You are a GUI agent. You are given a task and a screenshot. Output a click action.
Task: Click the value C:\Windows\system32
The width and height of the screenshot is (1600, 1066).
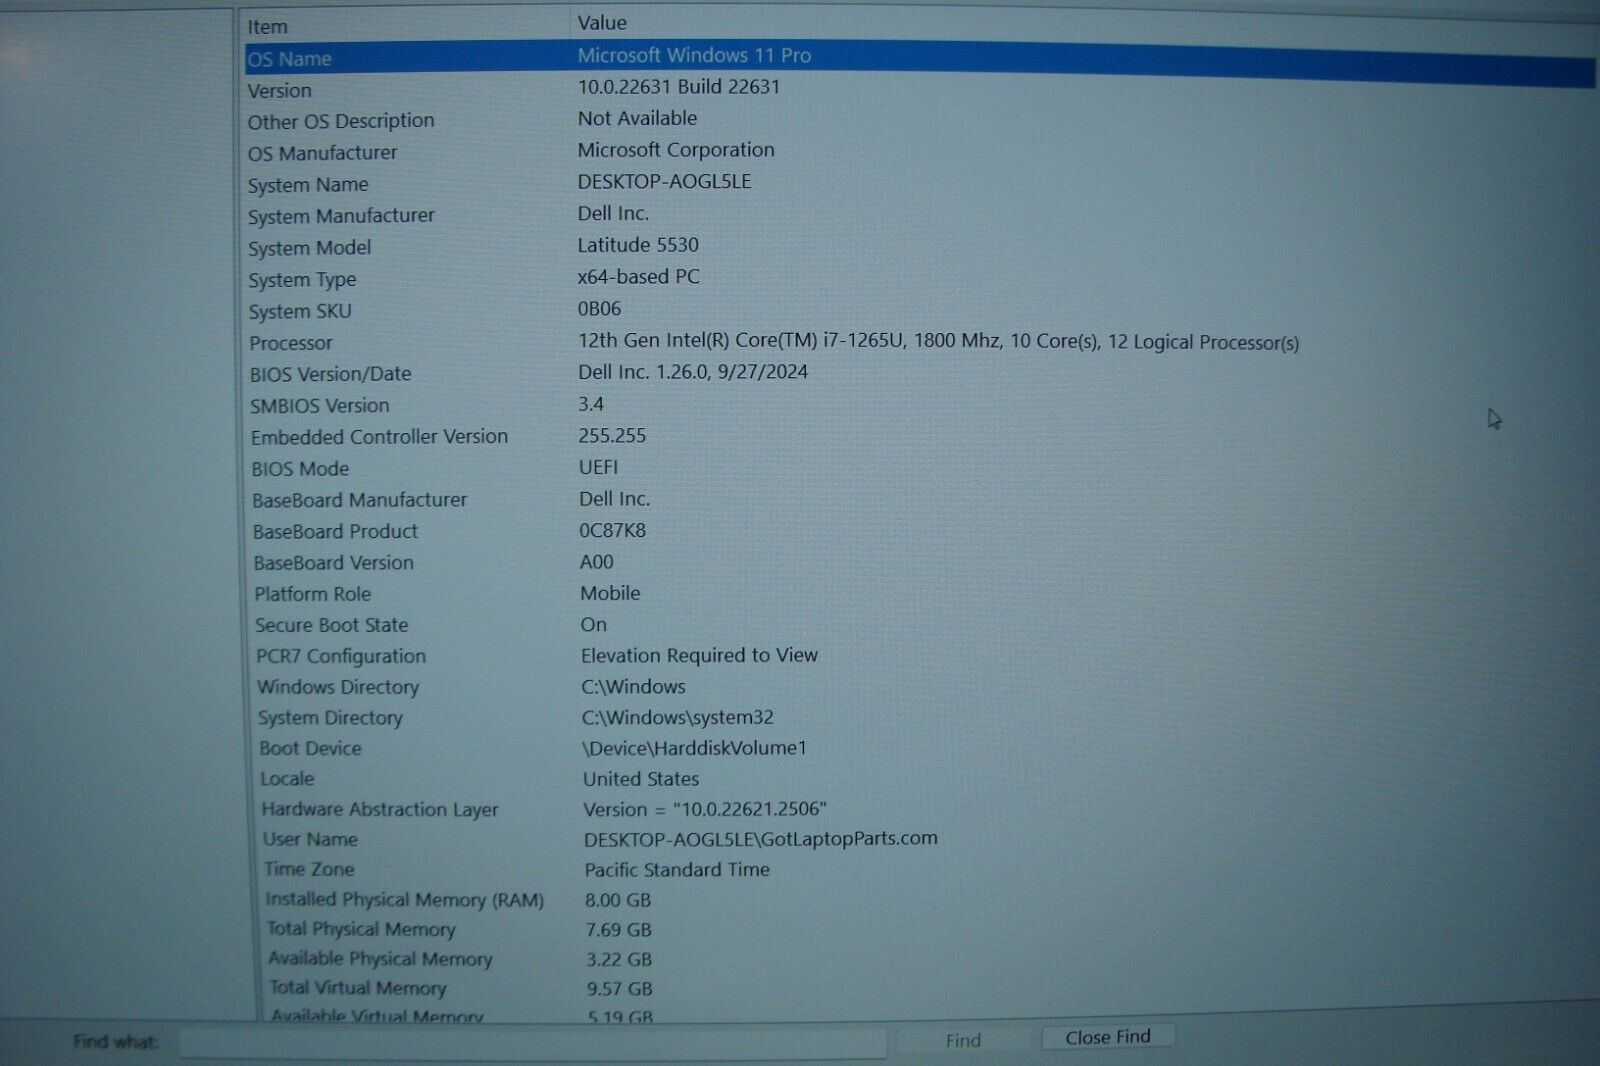coord(677,717)
